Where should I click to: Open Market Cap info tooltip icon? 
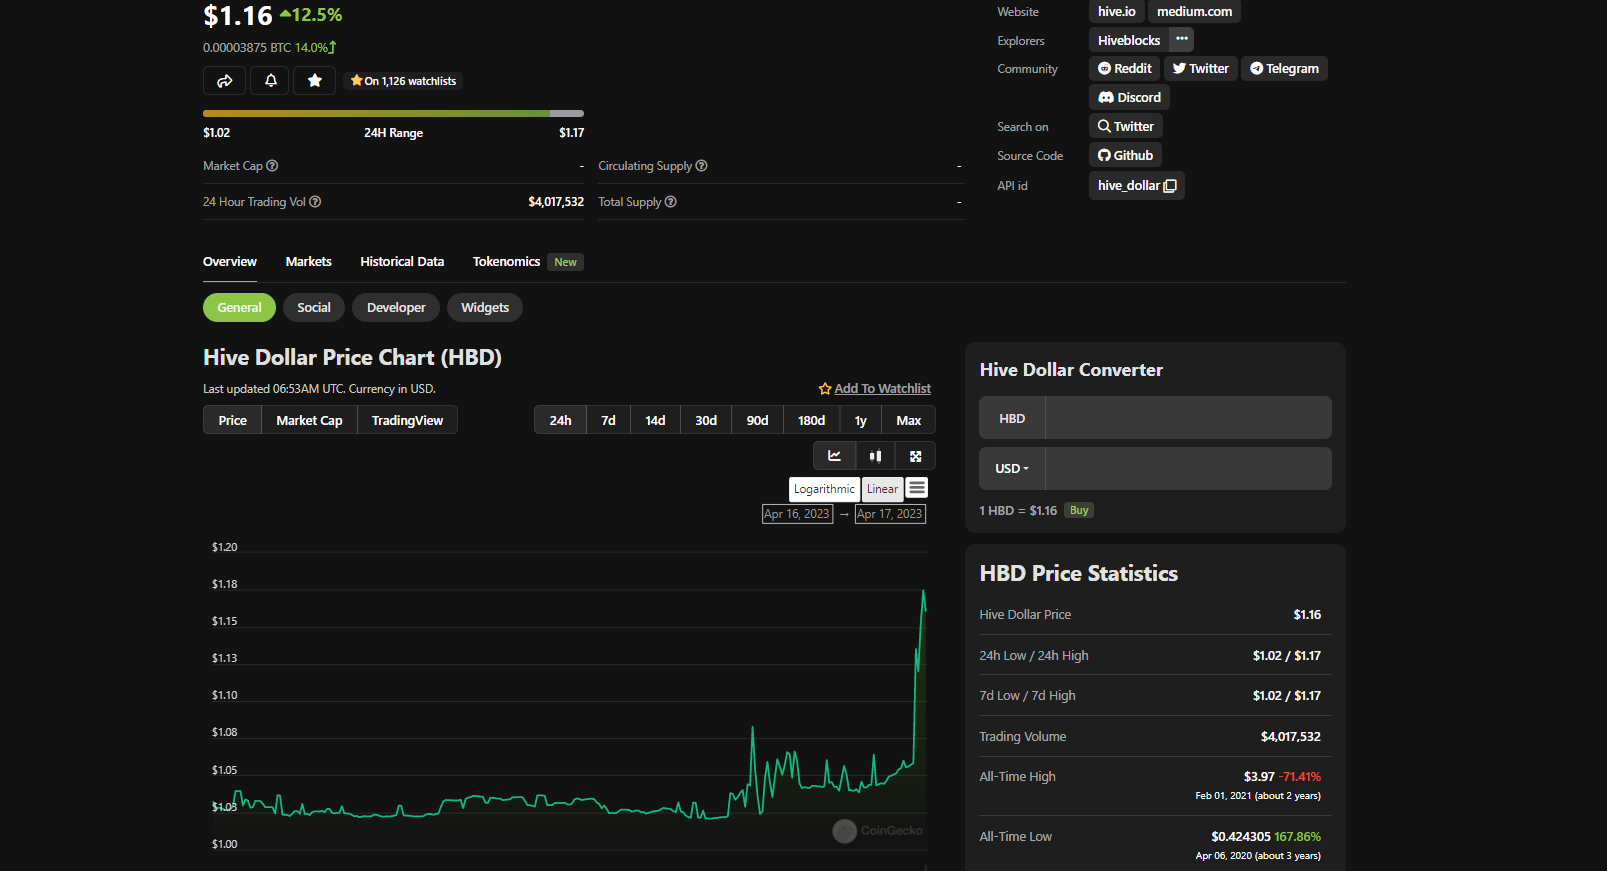tap(272, 166)
